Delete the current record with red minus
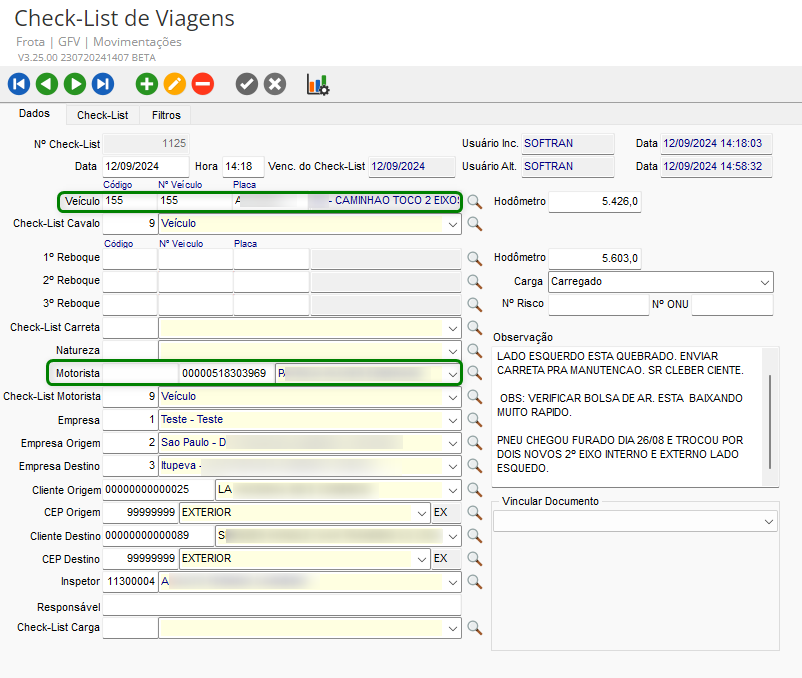 click(x=203, y=85)
